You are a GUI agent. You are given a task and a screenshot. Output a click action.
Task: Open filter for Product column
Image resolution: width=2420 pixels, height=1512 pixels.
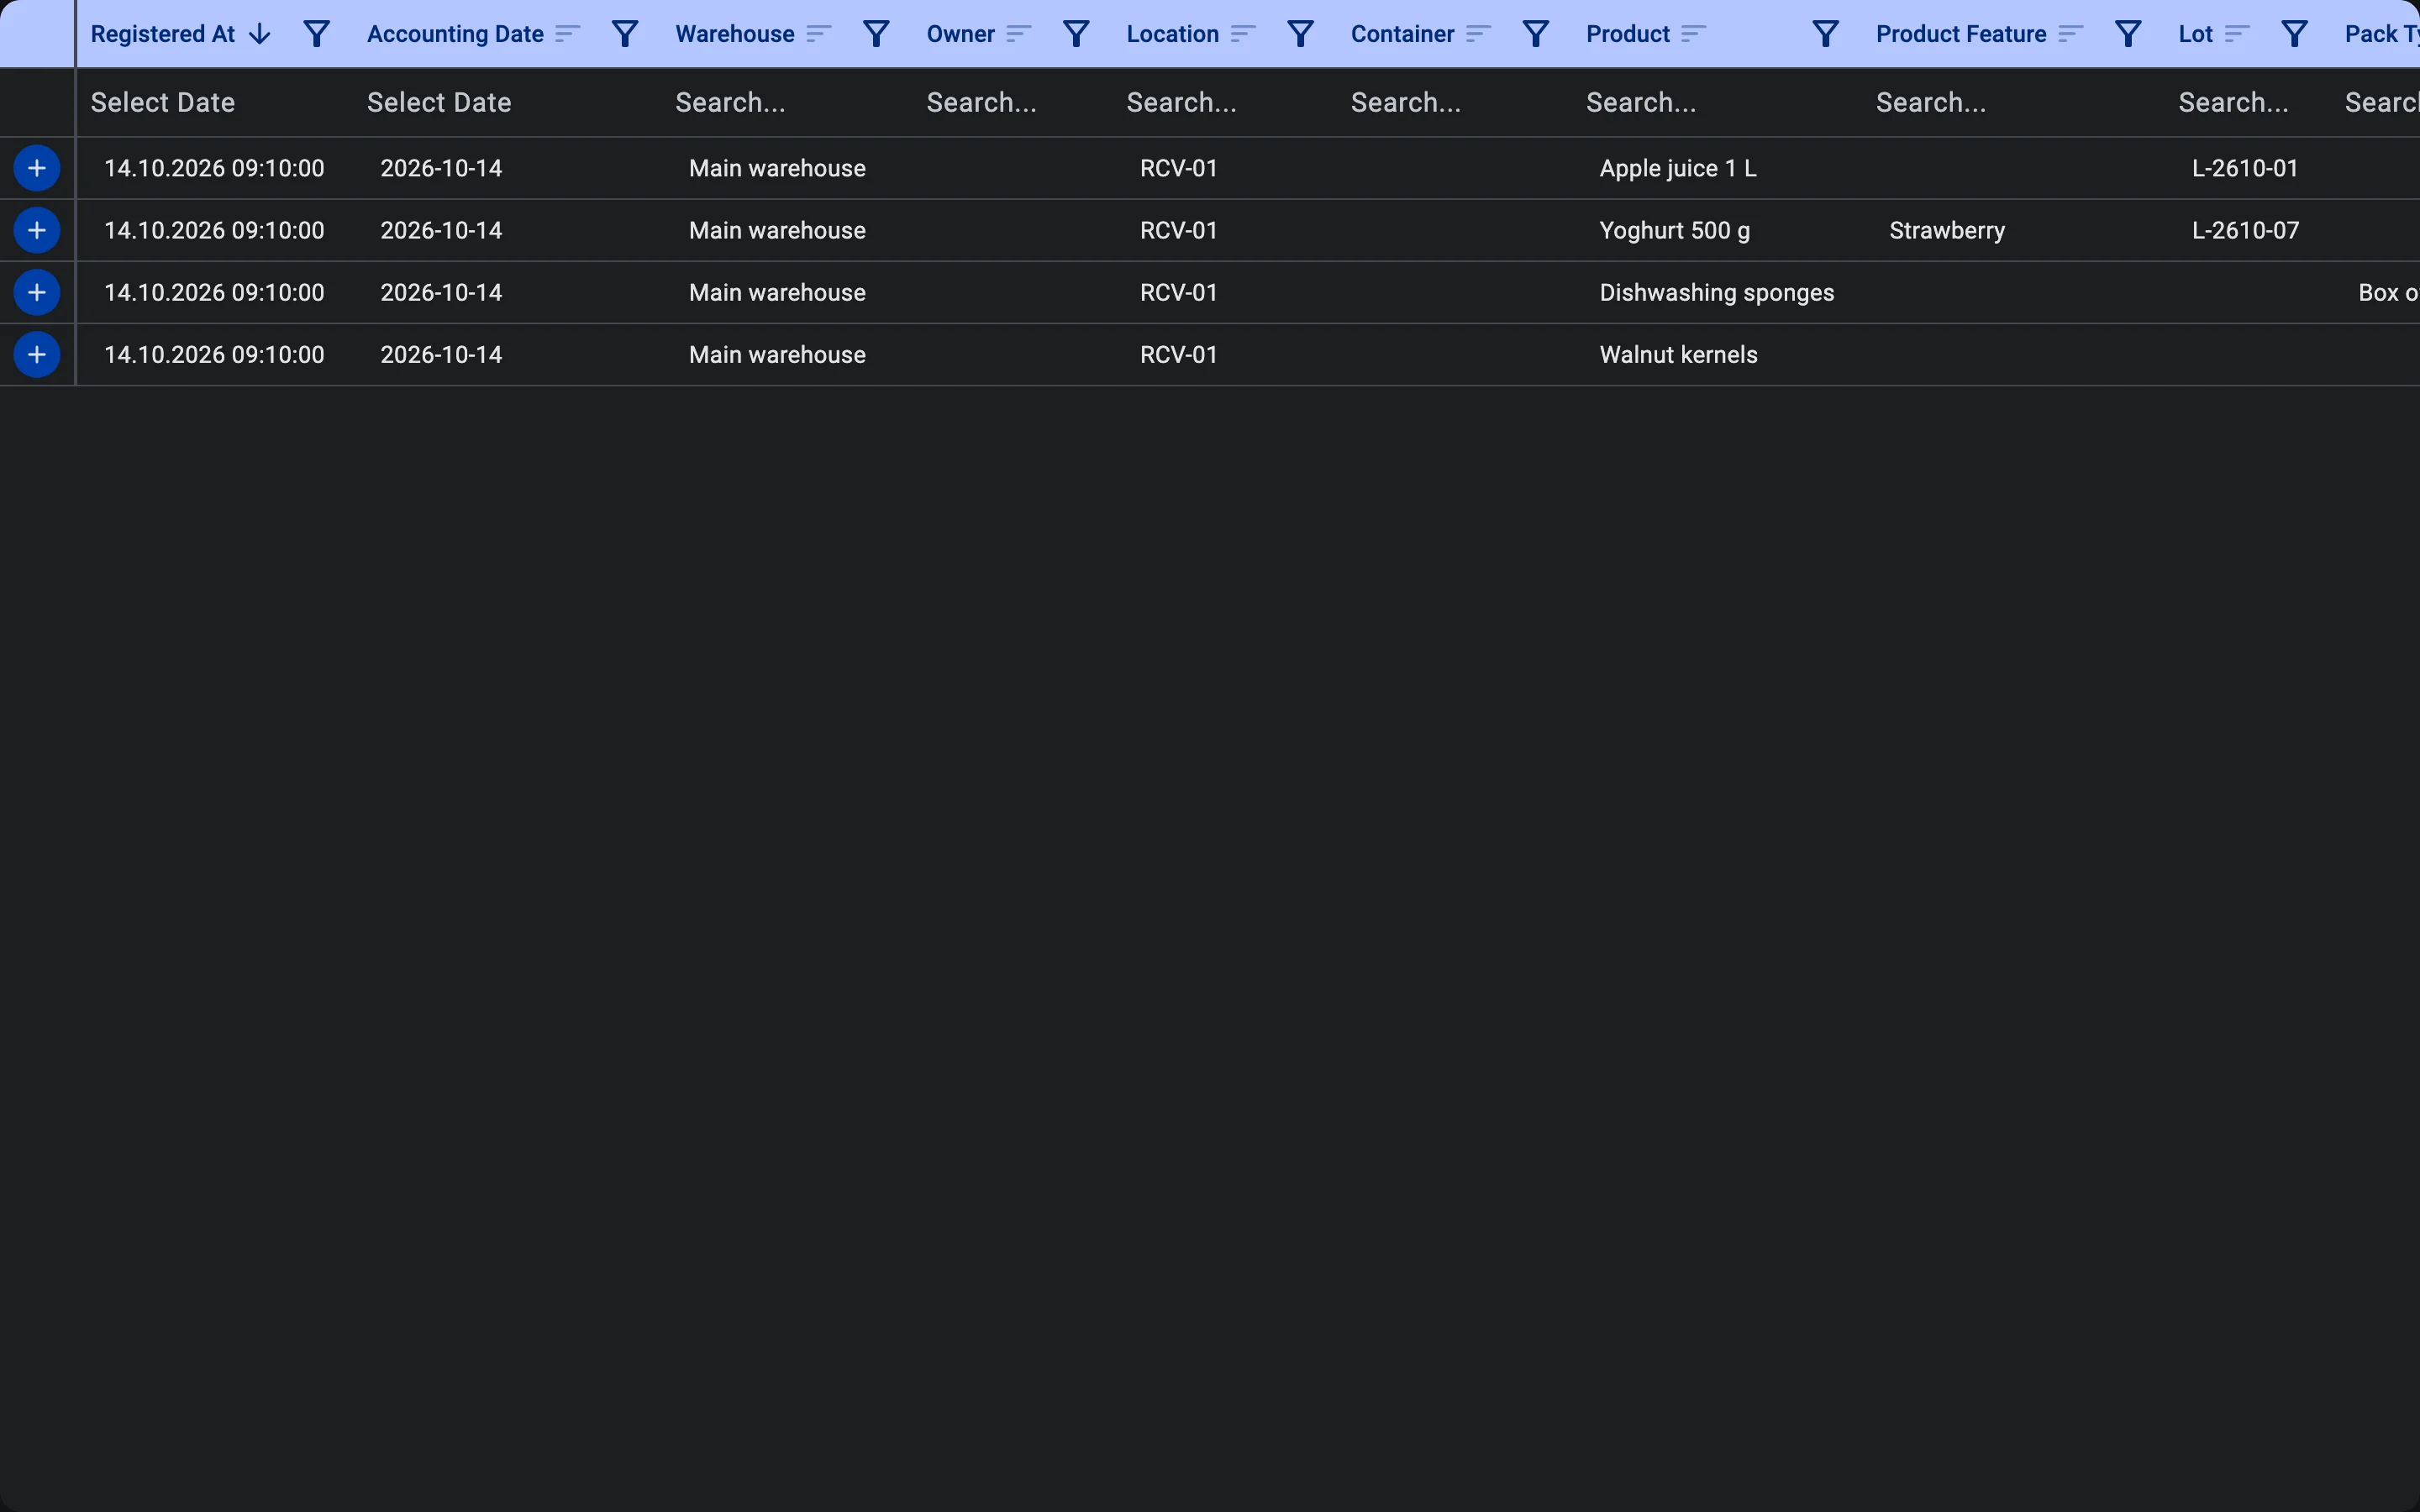1825,34
